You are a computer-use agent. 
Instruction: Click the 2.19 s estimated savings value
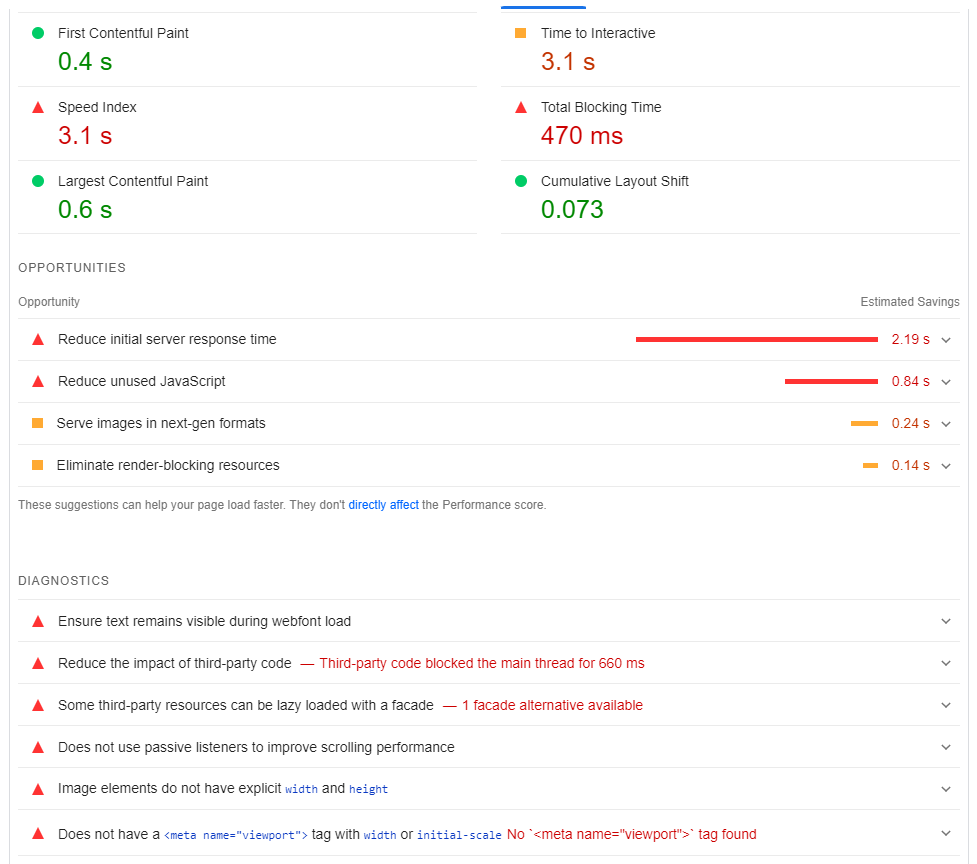coord(910,339)
